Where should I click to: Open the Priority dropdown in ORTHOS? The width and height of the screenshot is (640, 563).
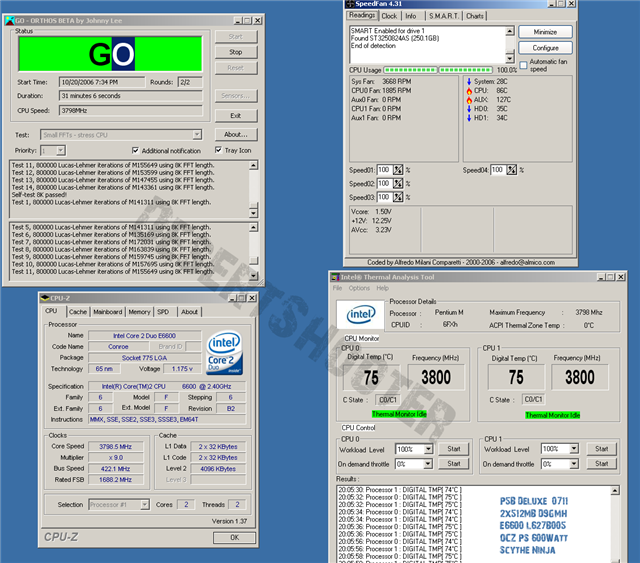point(60,151)
